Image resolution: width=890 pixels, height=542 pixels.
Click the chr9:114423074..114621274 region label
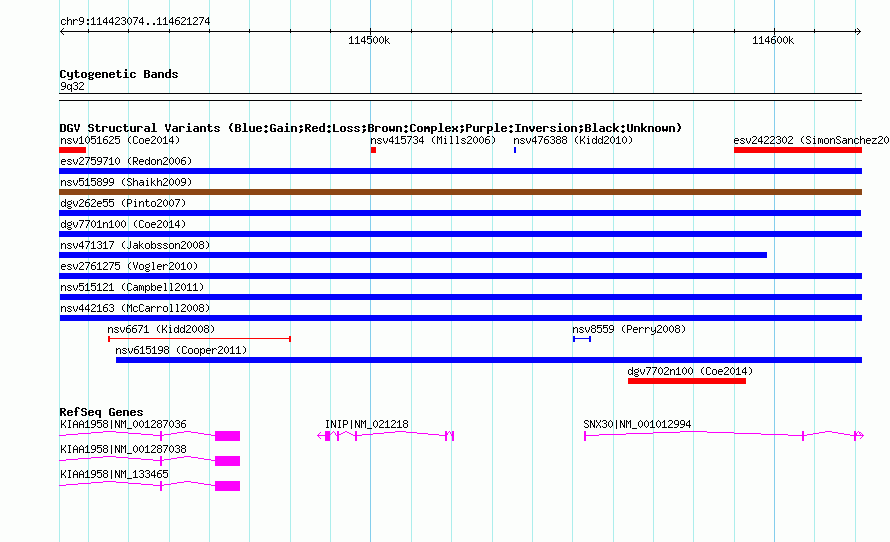(x=135, y=22)
